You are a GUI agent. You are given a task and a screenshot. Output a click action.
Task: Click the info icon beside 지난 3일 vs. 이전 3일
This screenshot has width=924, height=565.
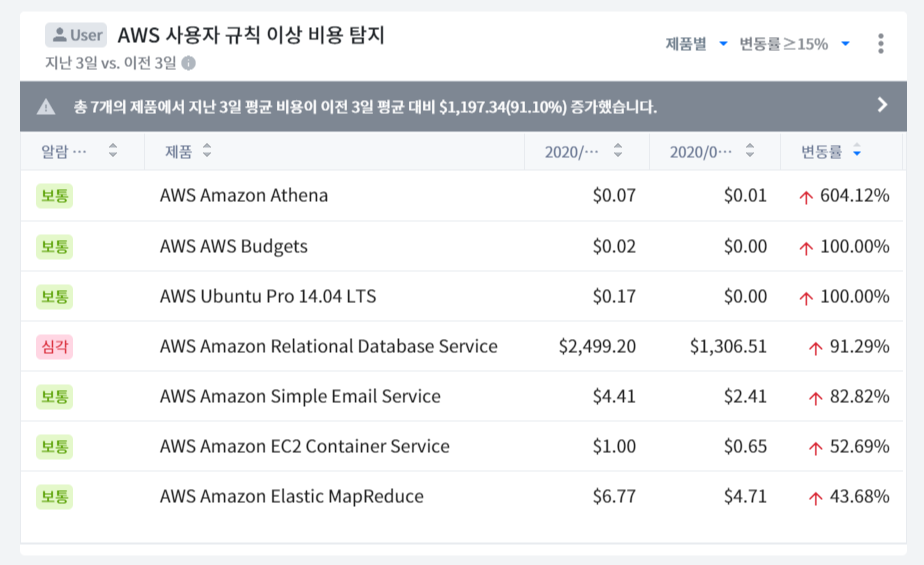click(x=189, y=63)
